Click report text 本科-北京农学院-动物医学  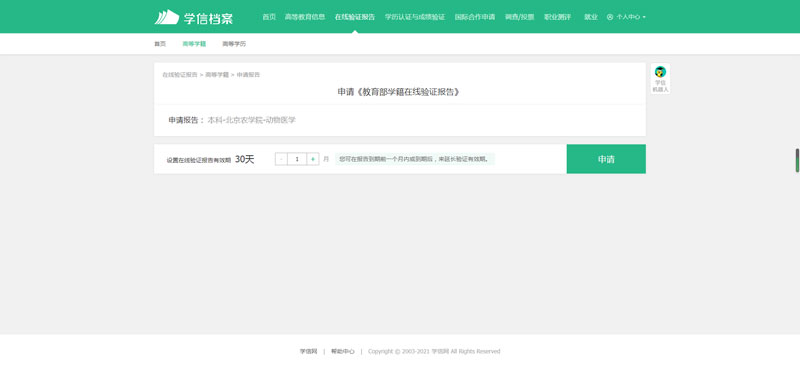pos(252,120)
